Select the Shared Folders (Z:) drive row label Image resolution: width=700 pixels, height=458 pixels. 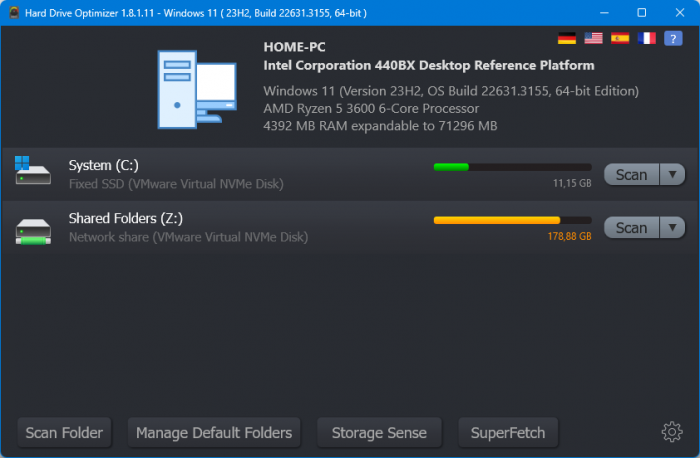[125, 218]
